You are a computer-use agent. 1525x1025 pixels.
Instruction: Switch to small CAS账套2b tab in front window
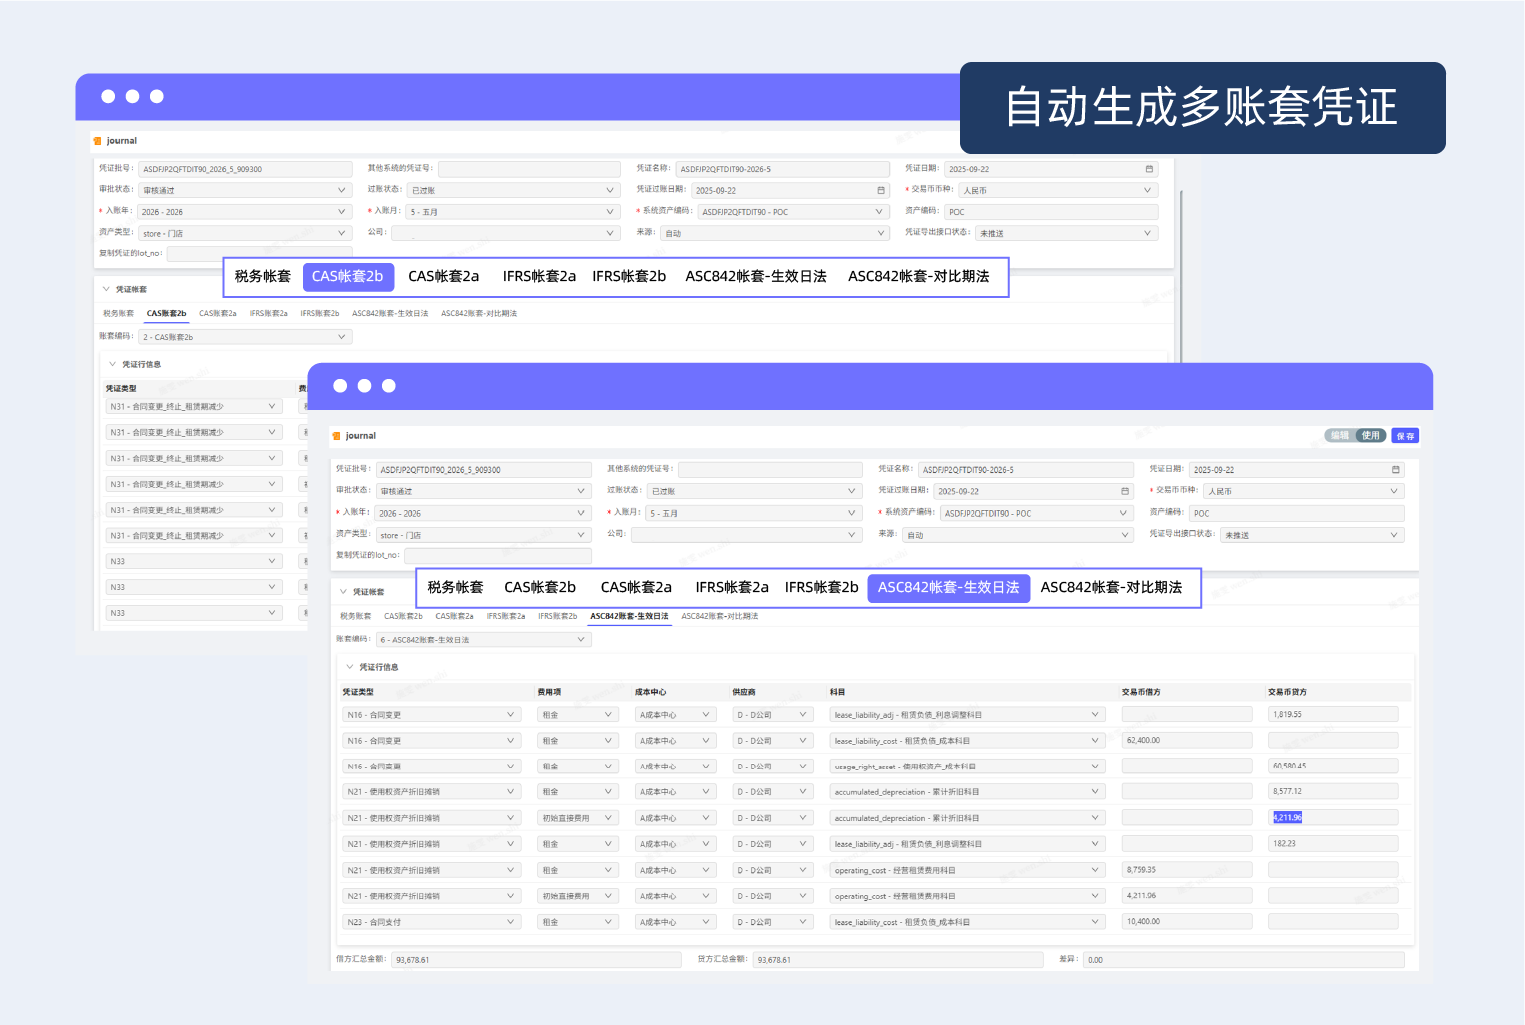403,616
